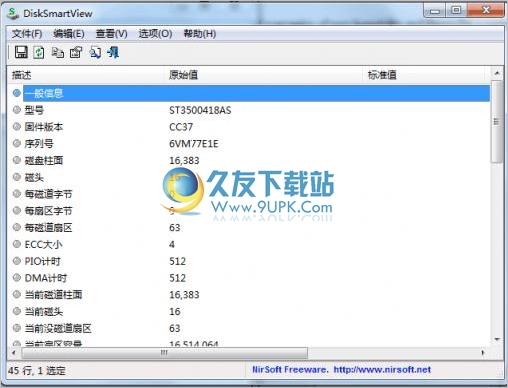Click the 6VM77E1E serial value

[x=194, y=144]
